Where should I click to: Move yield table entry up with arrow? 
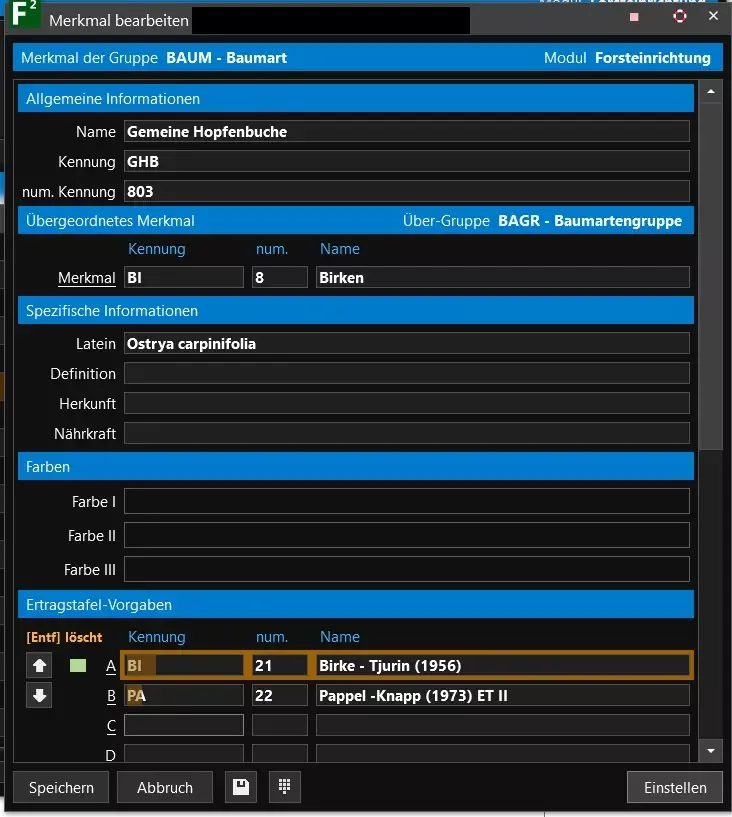tap(41, 665)
